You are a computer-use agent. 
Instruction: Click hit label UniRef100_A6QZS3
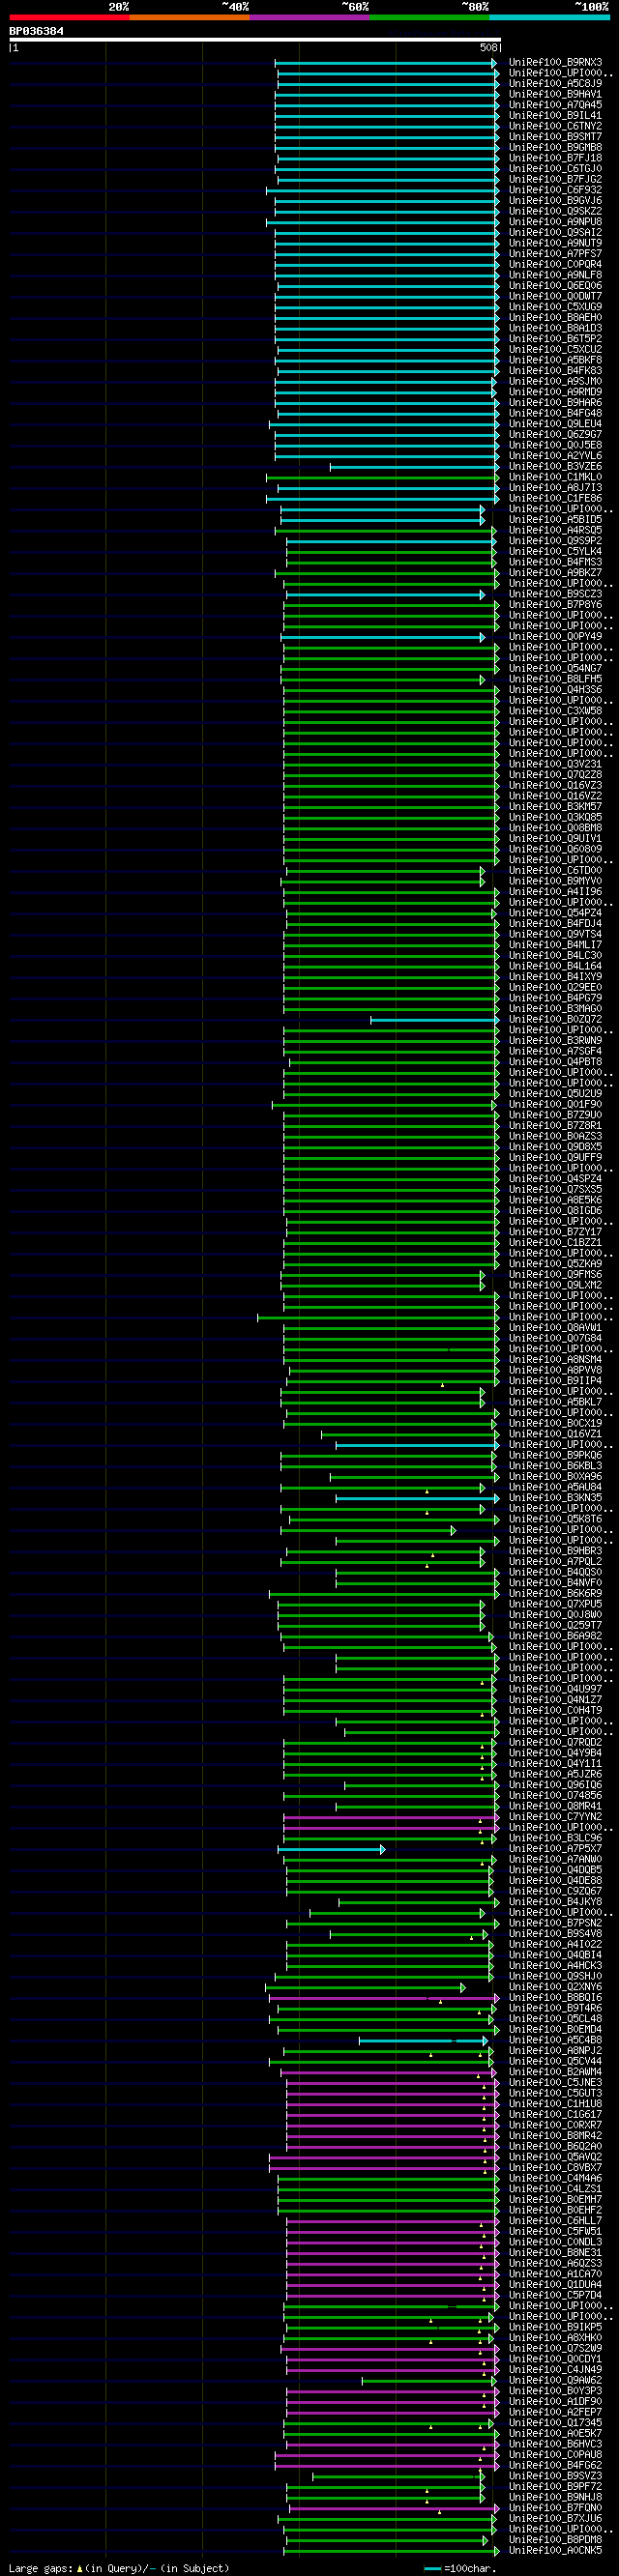pyautogui.click(x=555, y=2263)
